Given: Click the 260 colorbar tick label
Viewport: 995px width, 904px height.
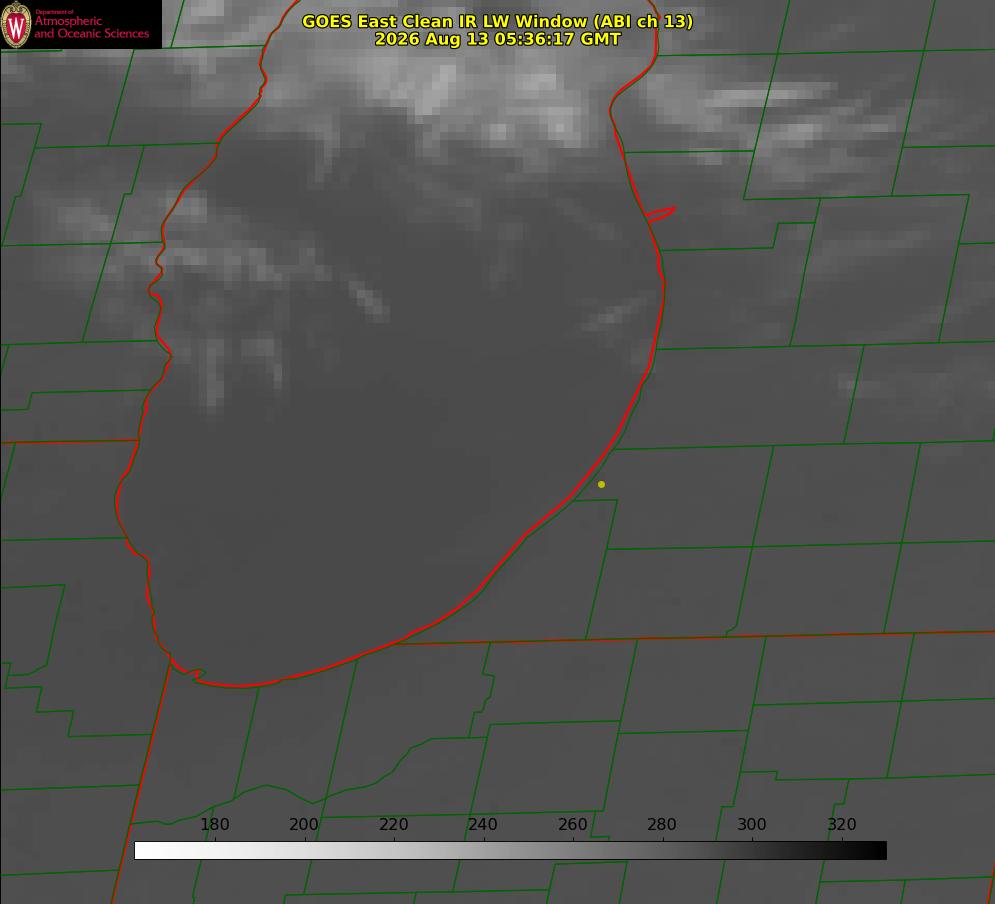Looking at the screenshot, I should click(x=572, y=824).
